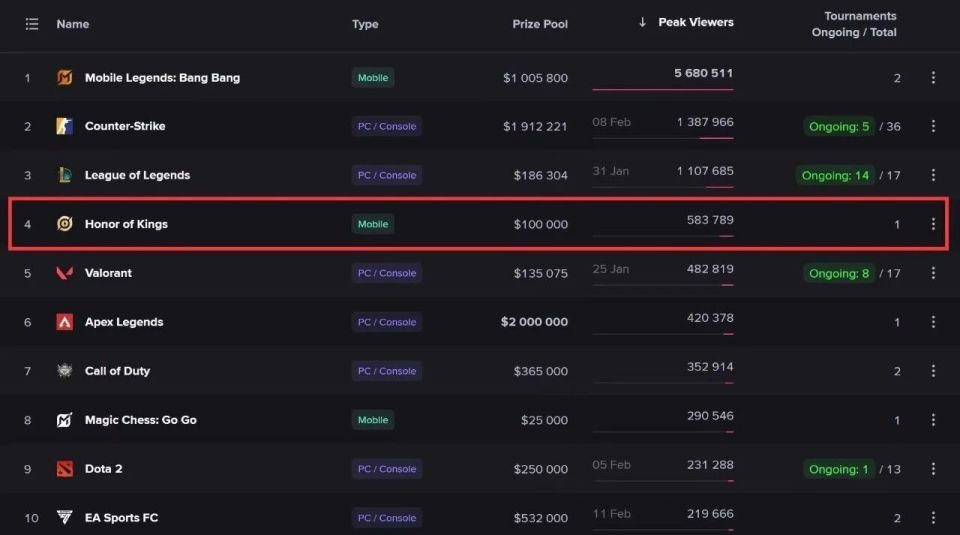Sort table by Peak Viewers column
960x535 pixels.
click(x=695, y=22)
